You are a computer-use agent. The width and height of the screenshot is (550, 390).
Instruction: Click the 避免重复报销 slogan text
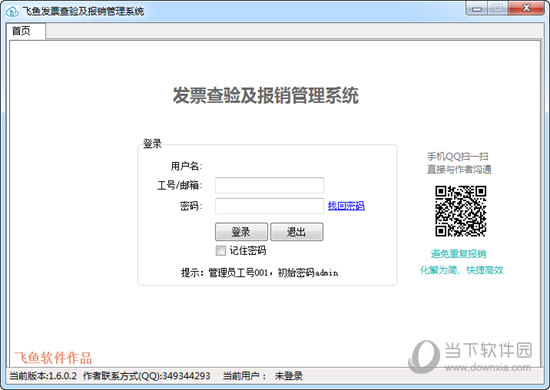click(458, 254)
